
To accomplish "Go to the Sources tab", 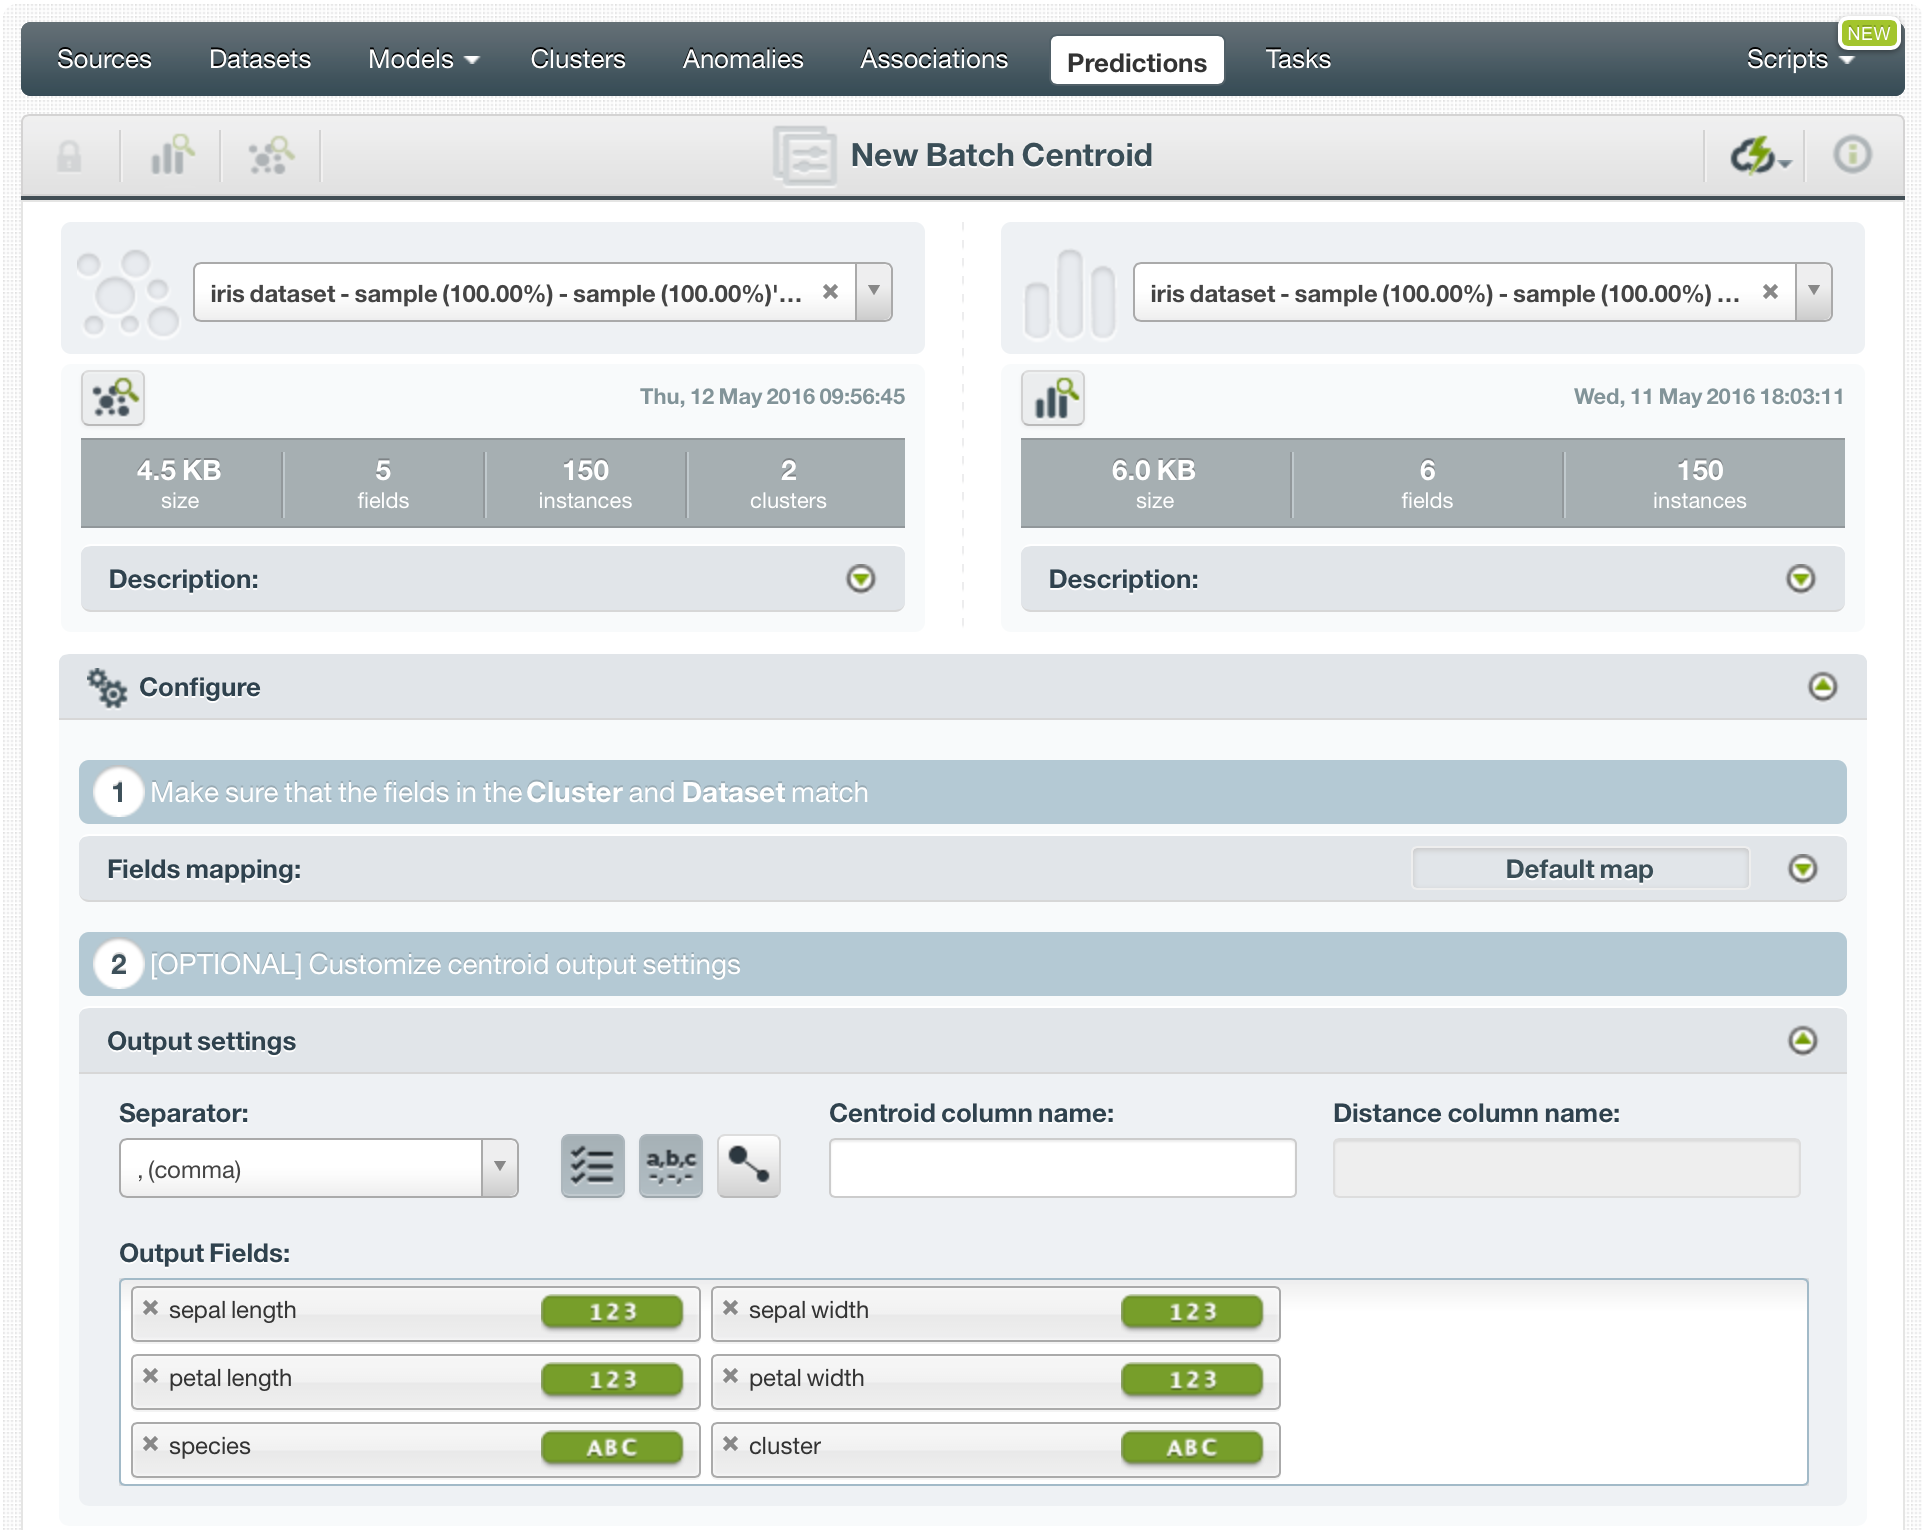I will coord(104,60).
